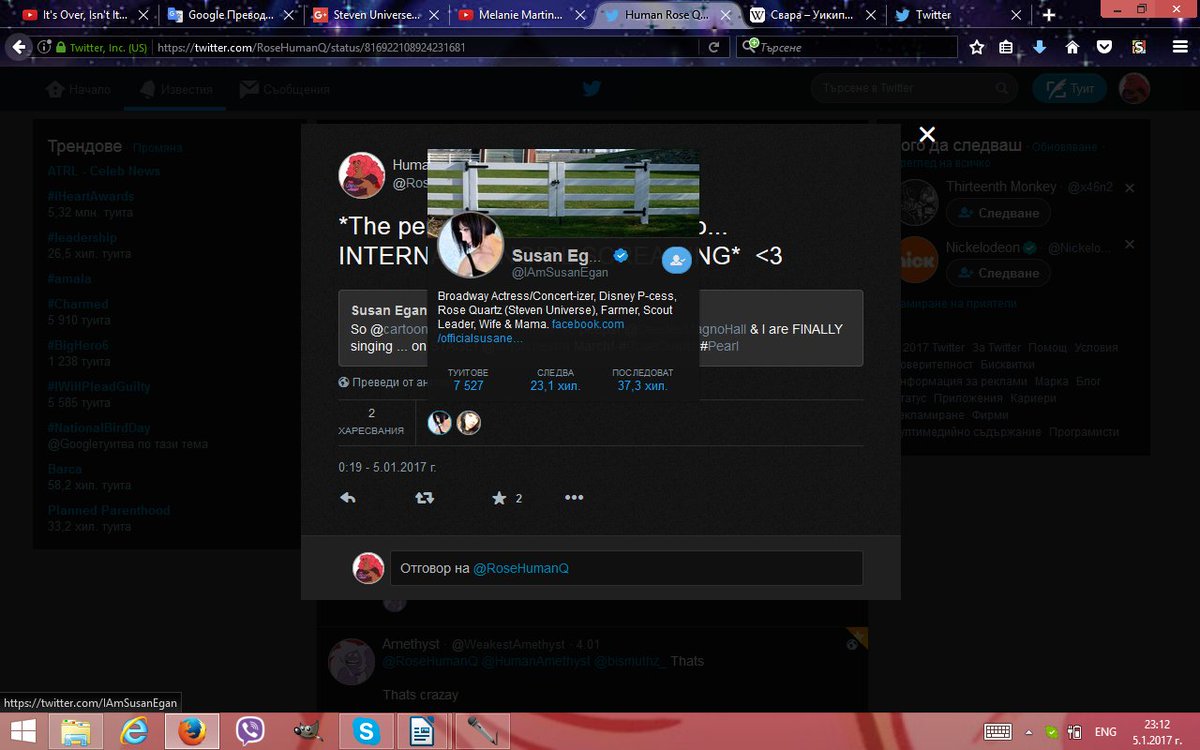1200x750 pixels.
Task: Switch to the Google Преводач tab
Action: pos(229,15)
